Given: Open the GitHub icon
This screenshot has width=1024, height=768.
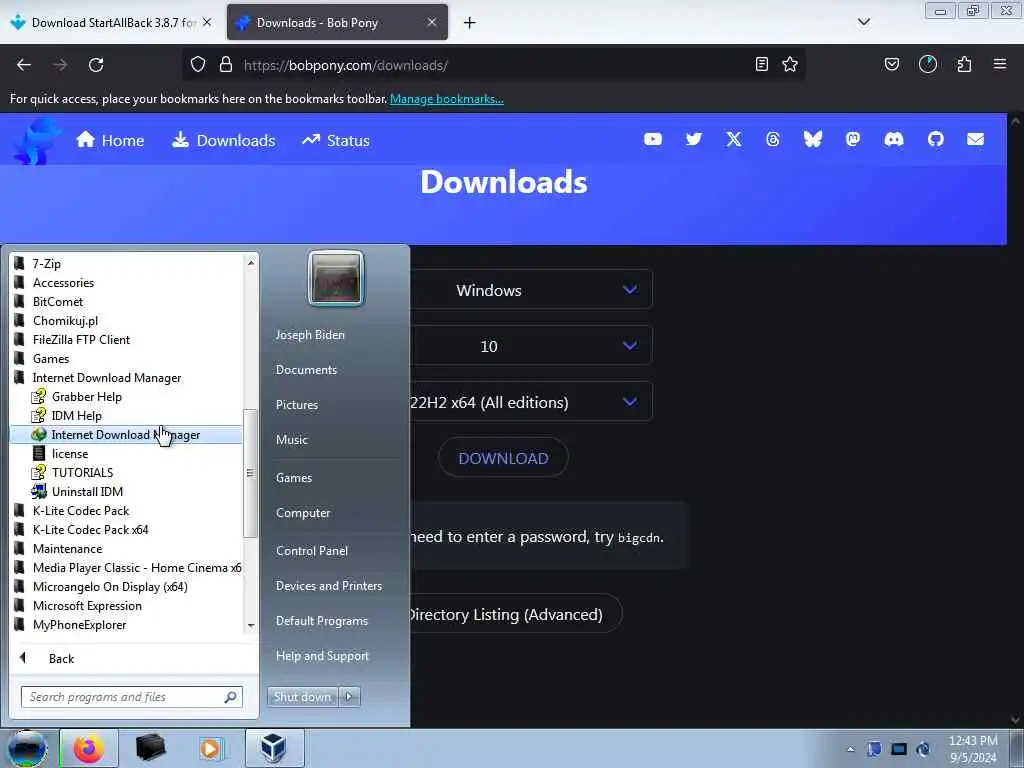Looking at the screenshot, I should [935, 139].
